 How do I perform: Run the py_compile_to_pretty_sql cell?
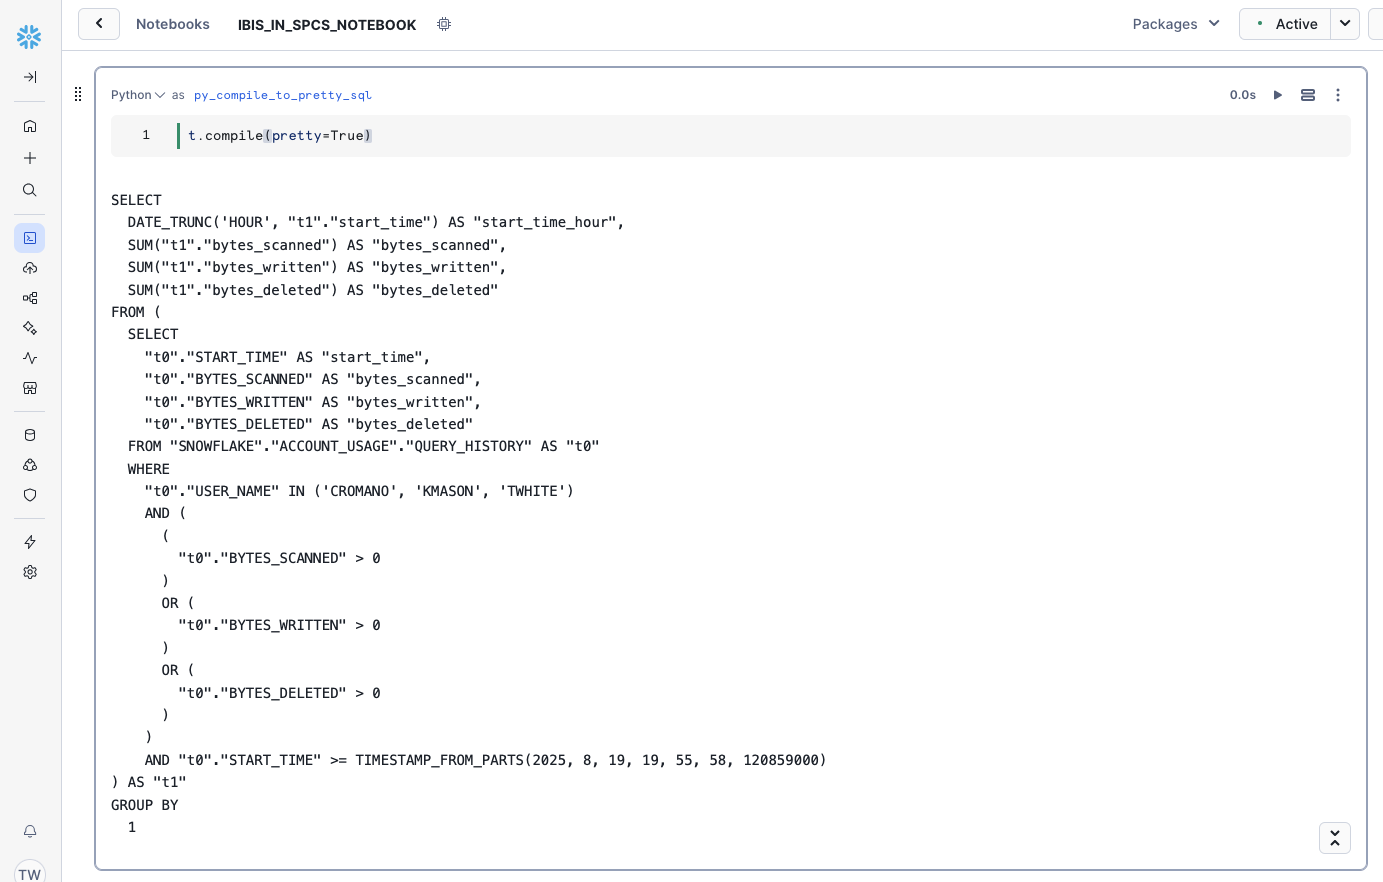[1277, 95]
